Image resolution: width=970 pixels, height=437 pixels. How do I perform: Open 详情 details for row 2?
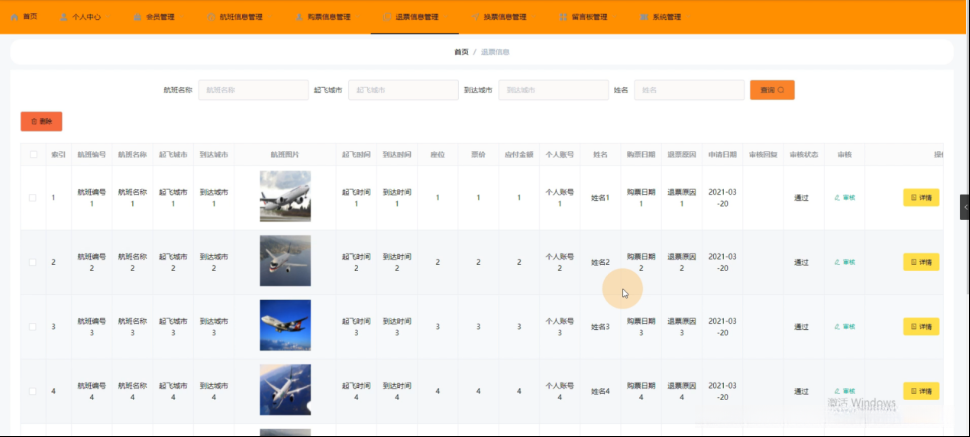(921, 262)
